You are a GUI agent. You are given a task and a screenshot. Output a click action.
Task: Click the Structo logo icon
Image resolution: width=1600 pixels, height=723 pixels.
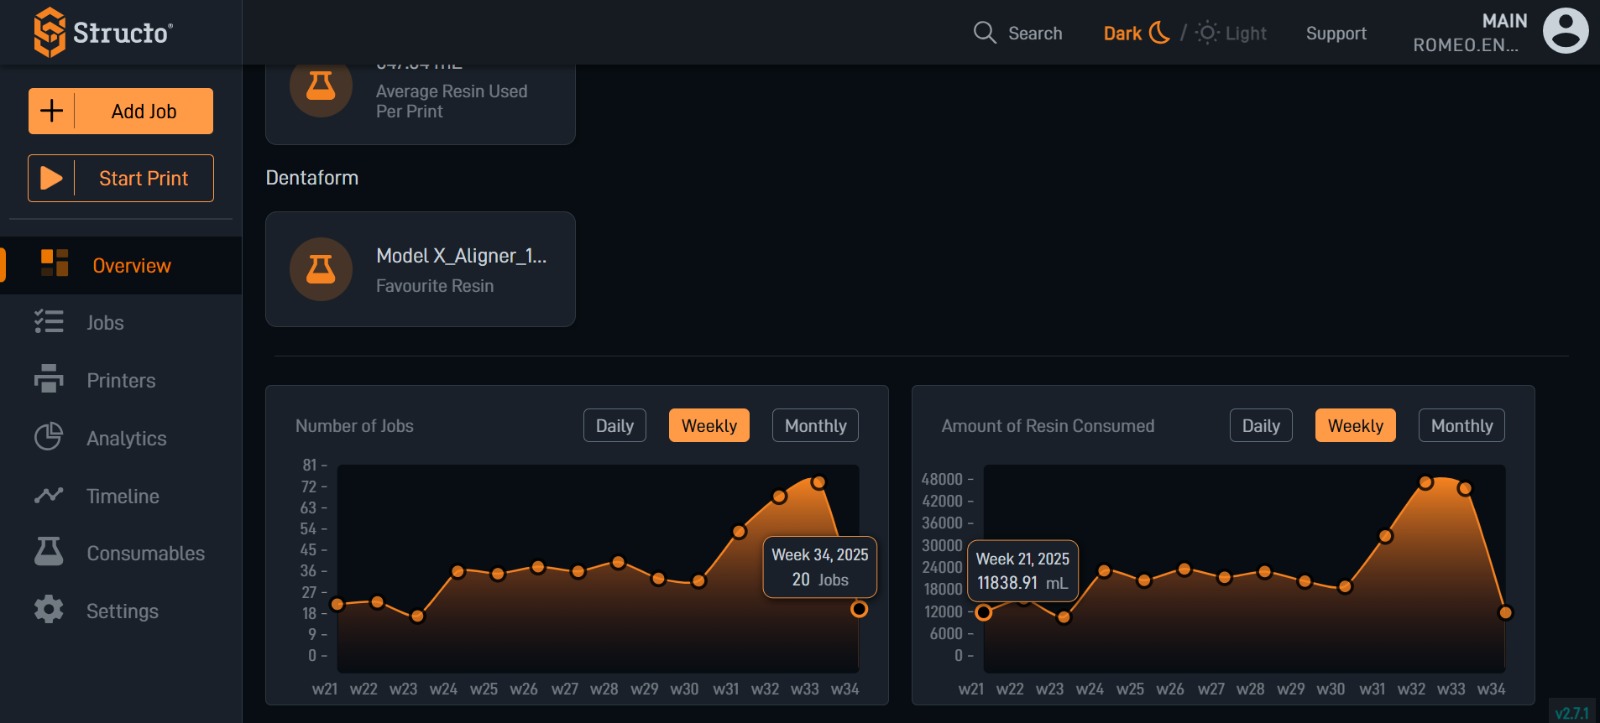coord(49,32)
